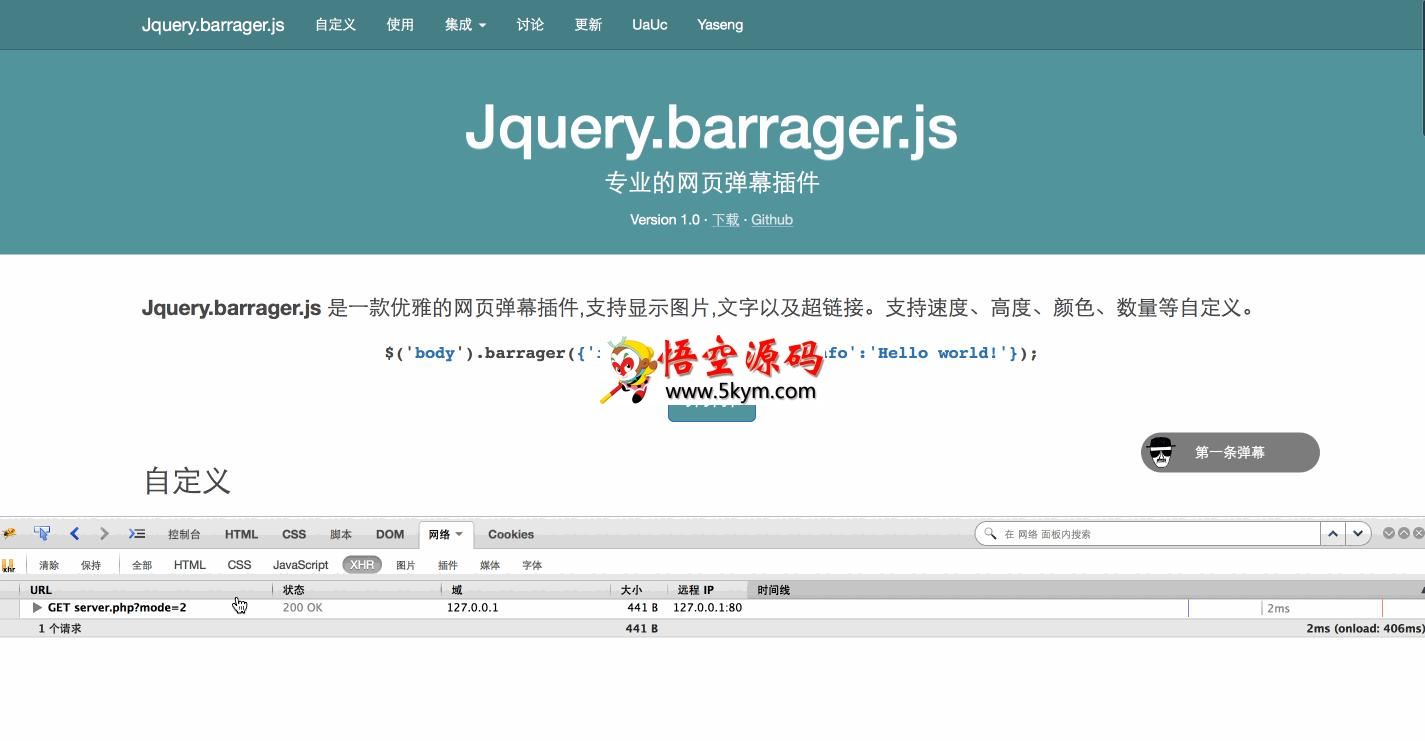Minimize the Firebug panel
This screenshot has width=1425, height=741.
(1389, 533)
